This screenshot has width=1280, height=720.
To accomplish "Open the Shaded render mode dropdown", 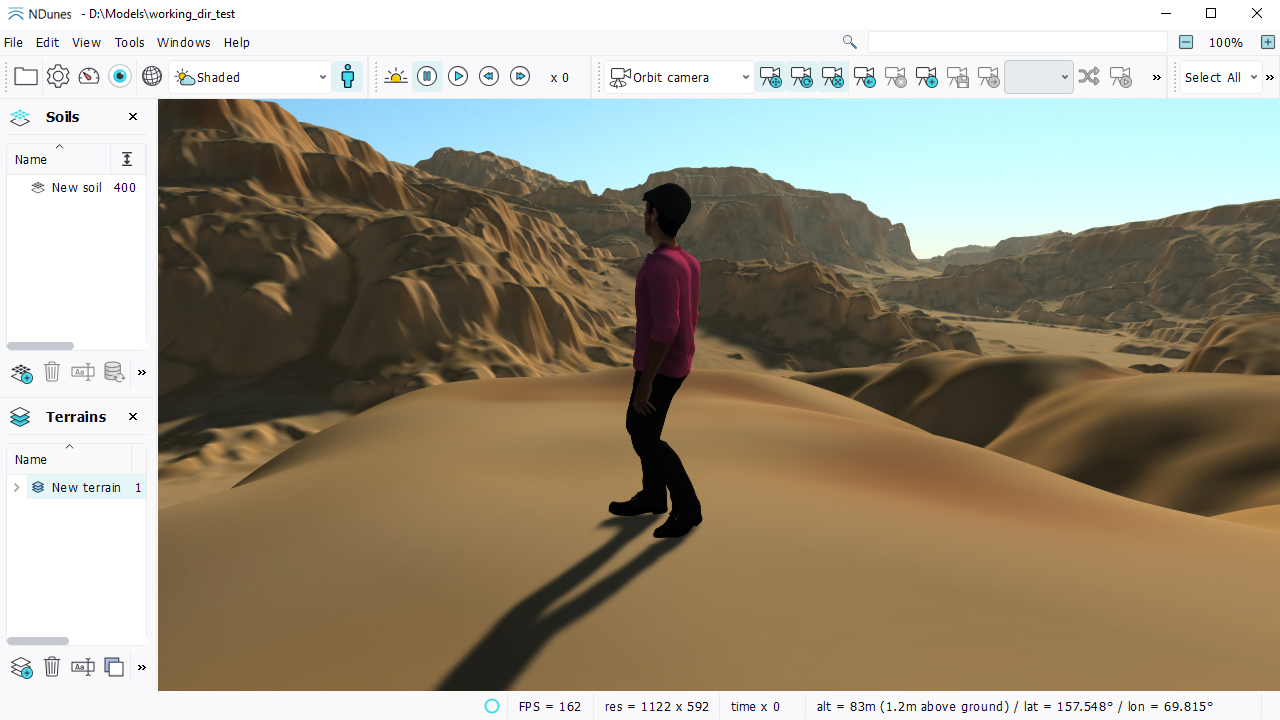I will [250, 77].
